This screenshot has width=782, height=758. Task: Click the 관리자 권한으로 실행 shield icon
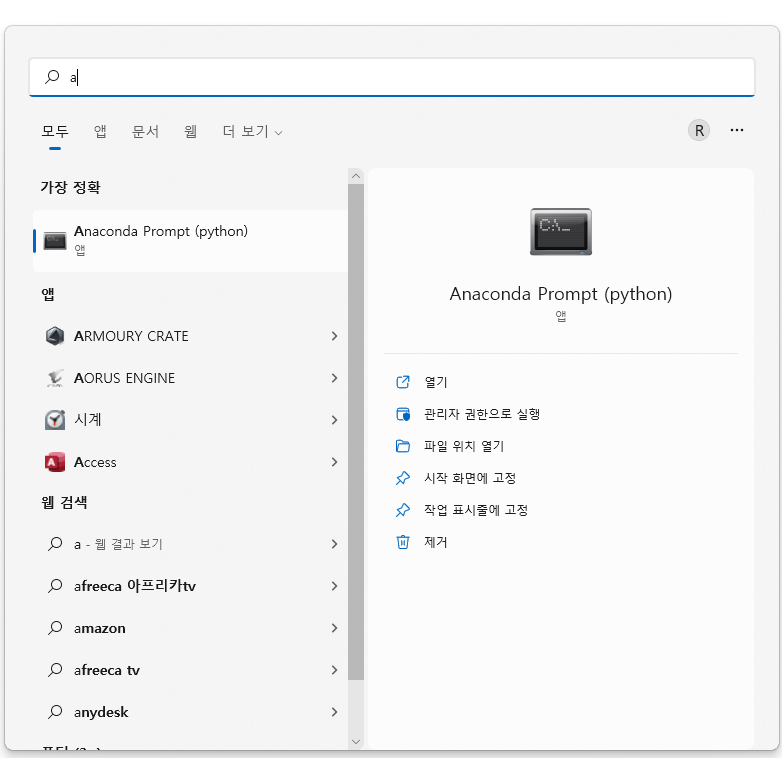point(403,414)
